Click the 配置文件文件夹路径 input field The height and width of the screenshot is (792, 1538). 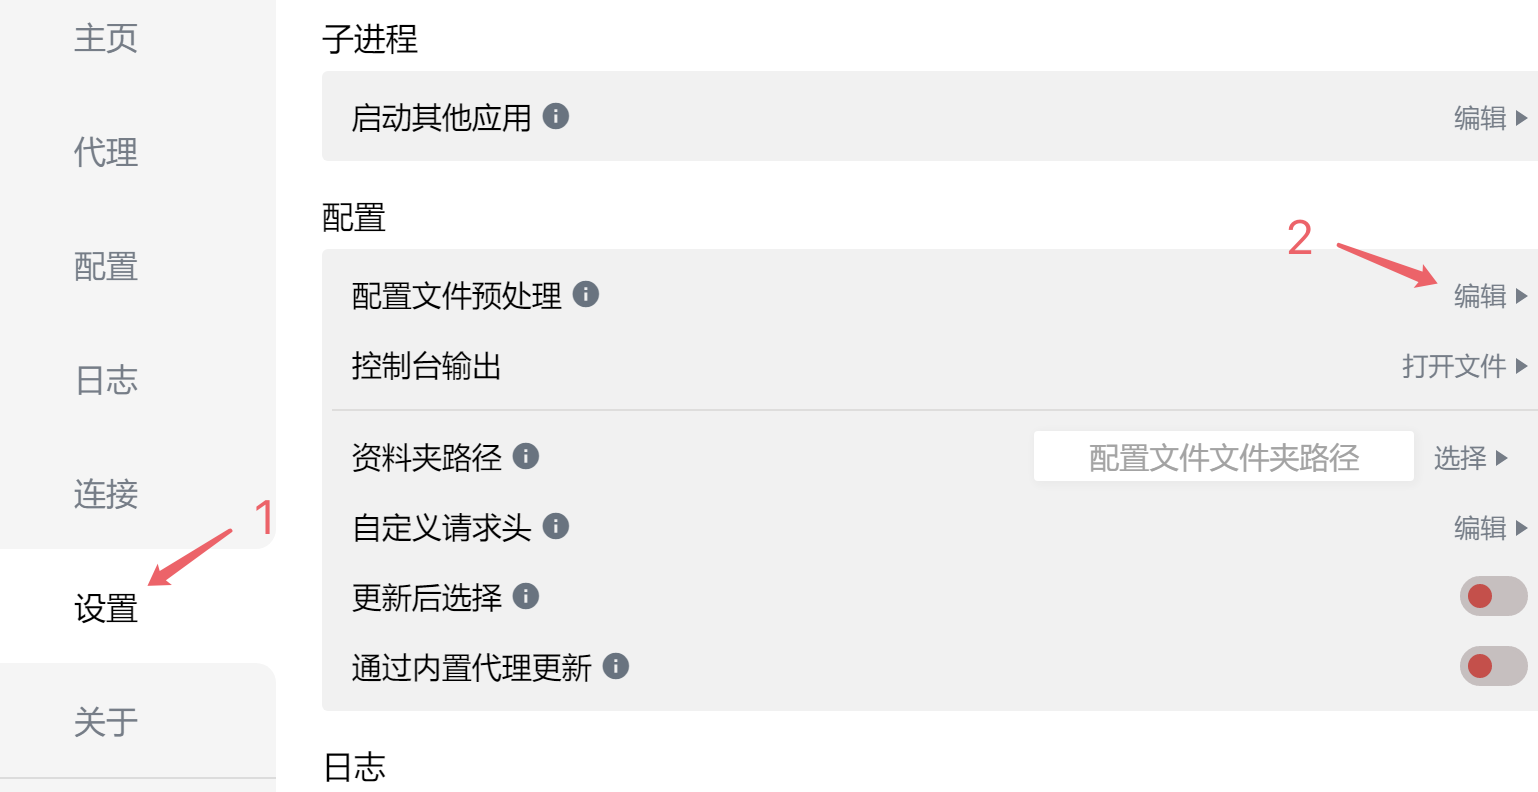pos(1223,457)
